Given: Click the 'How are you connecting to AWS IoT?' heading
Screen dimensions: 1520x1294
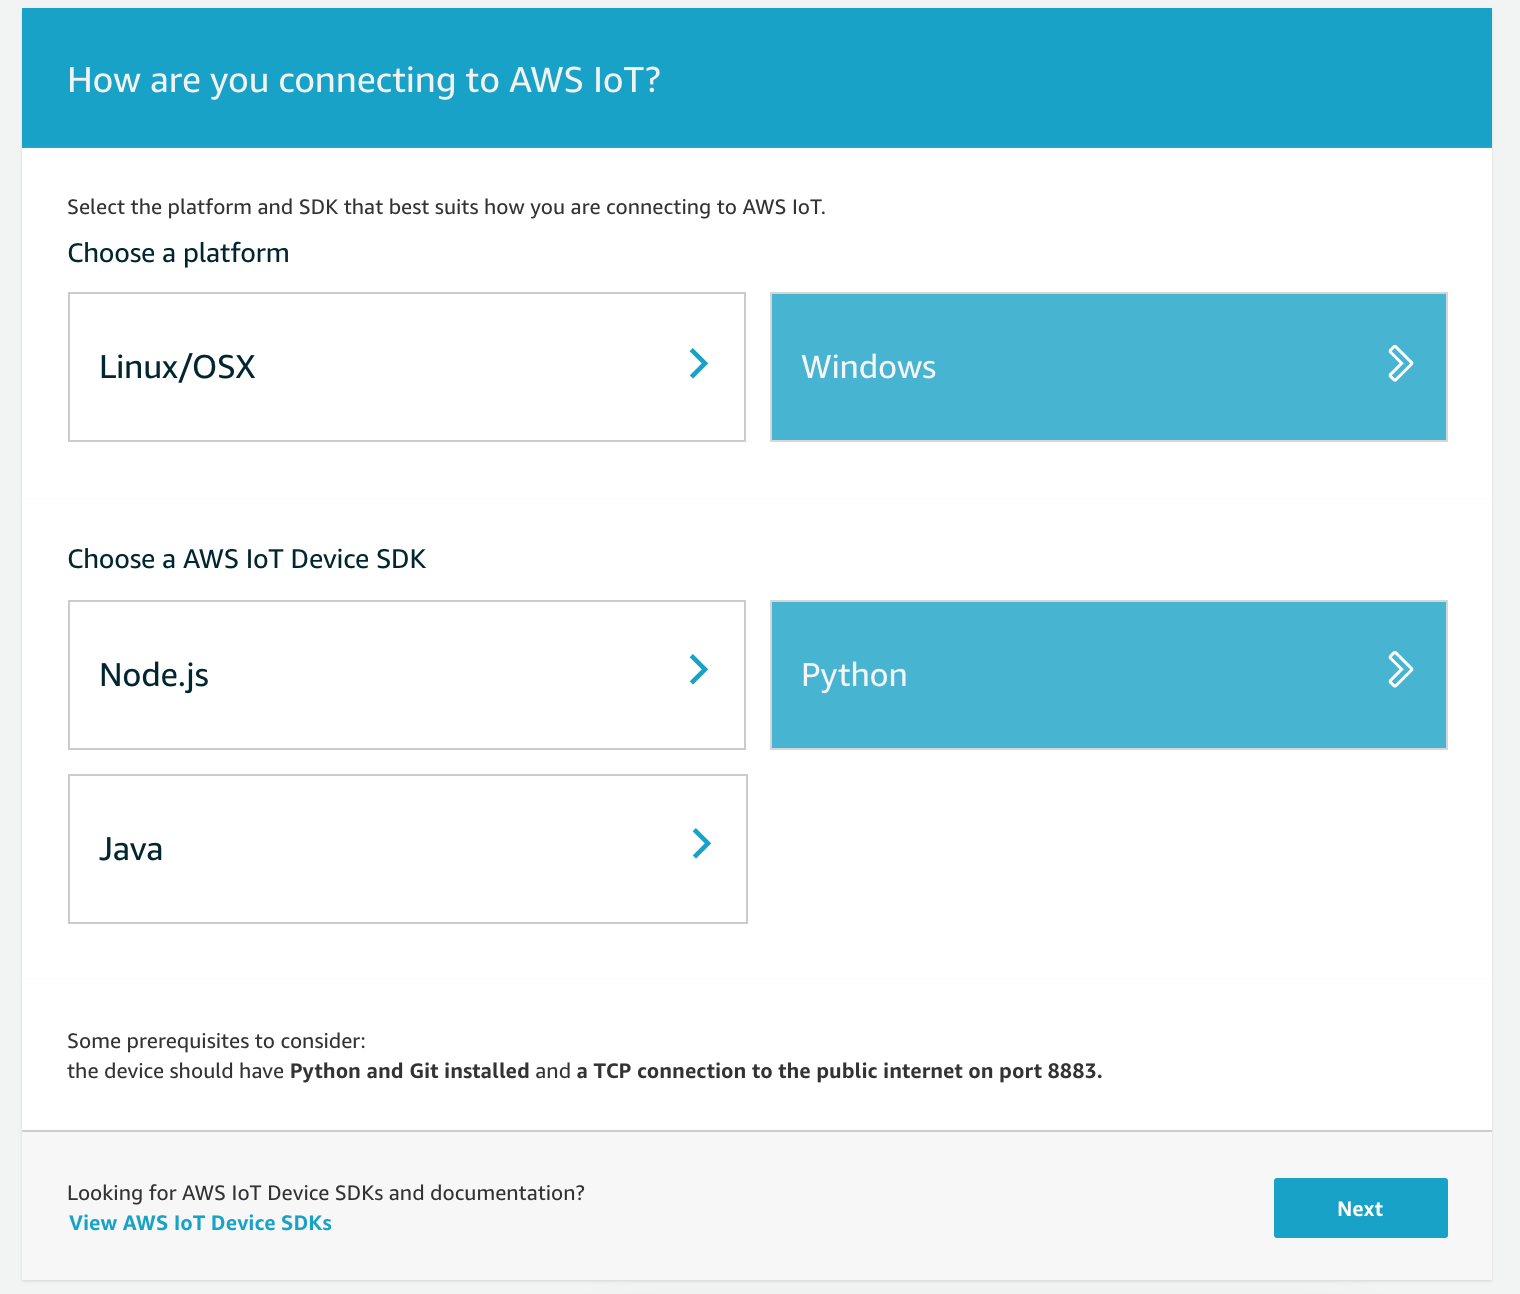Looking at the screenshot, I should (x=364, y=80).
